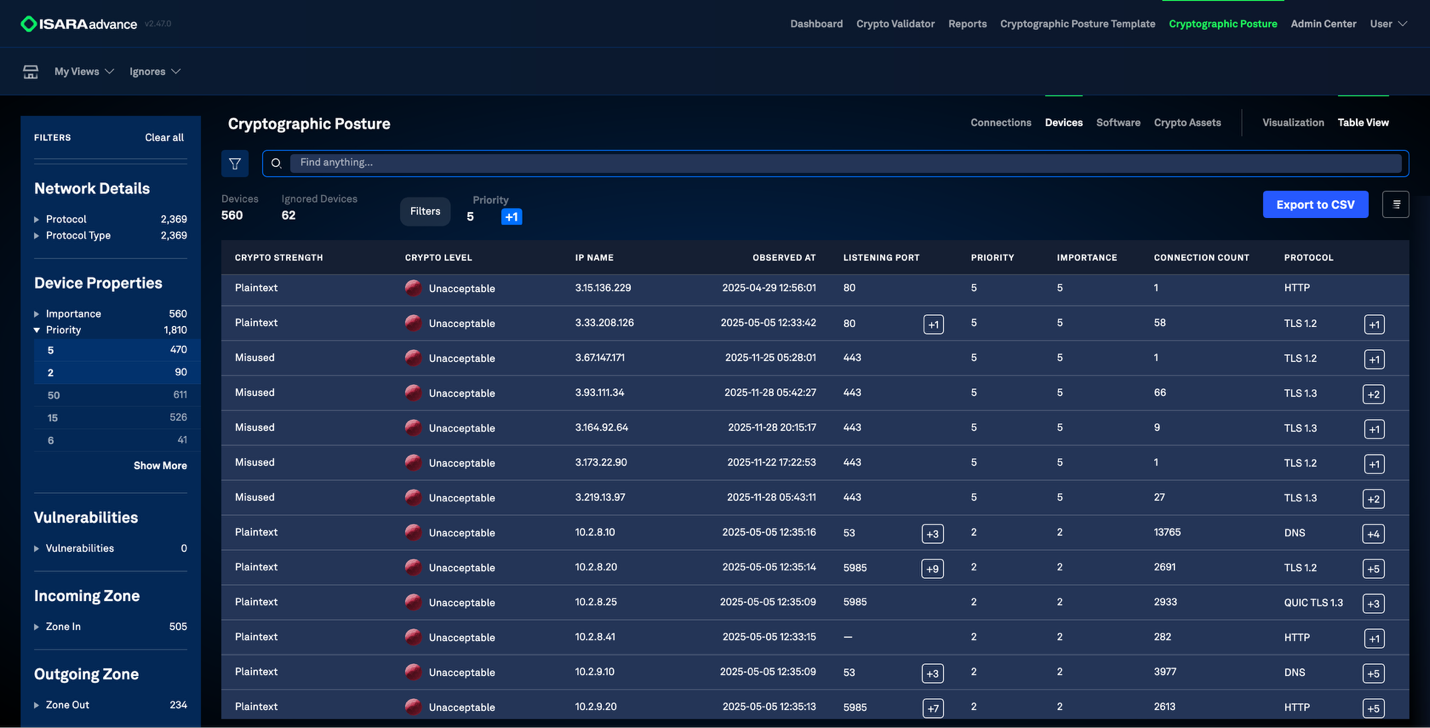Screen dimensions: 1430x728
Task: Open the column settings list icon
Action: click(x=1396, y=204)
